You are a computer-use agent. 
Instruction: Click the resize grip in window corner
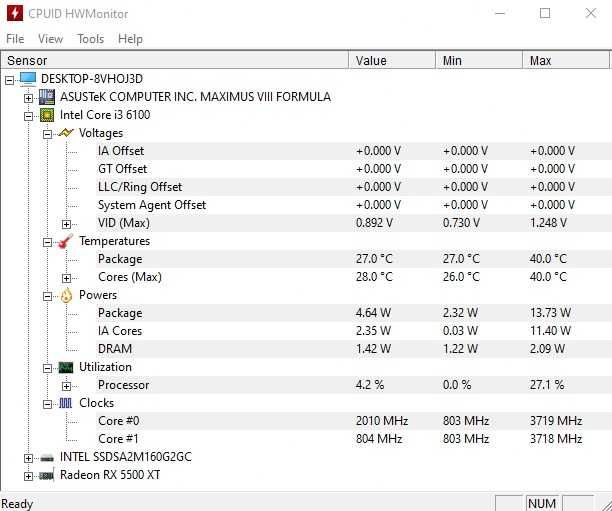click(606, 505)
